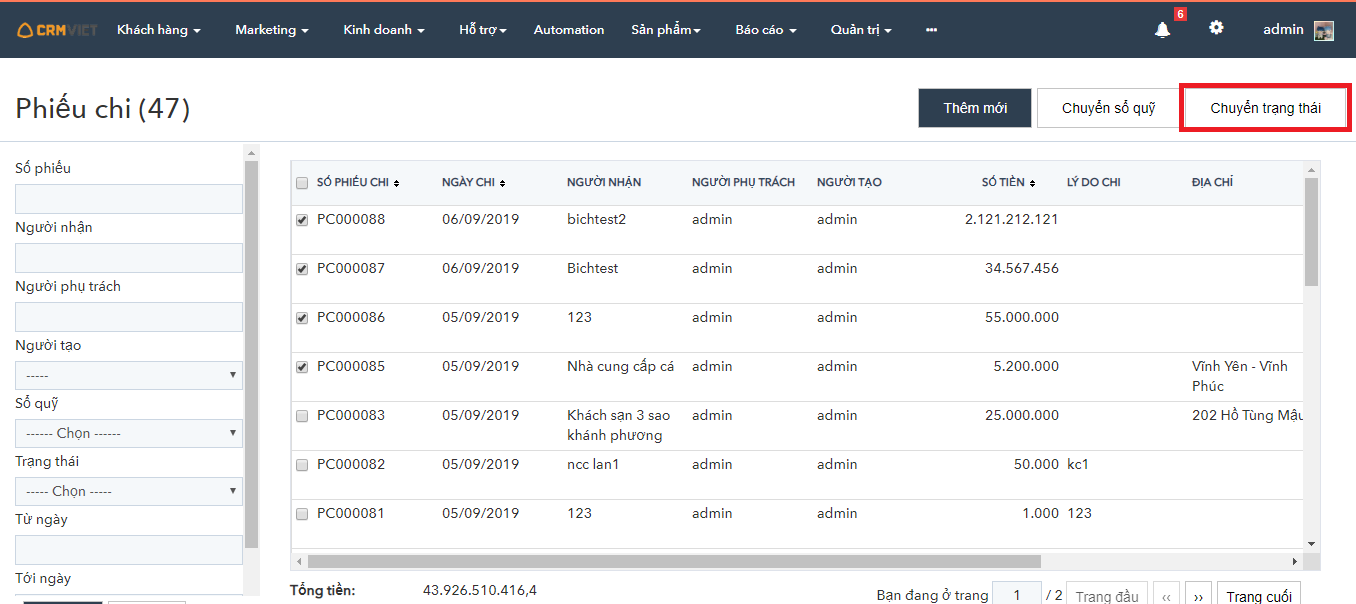Click total amount 43.926.510.416,4
The width and height of the screenshot is (1356, 604).
[480, 591]
